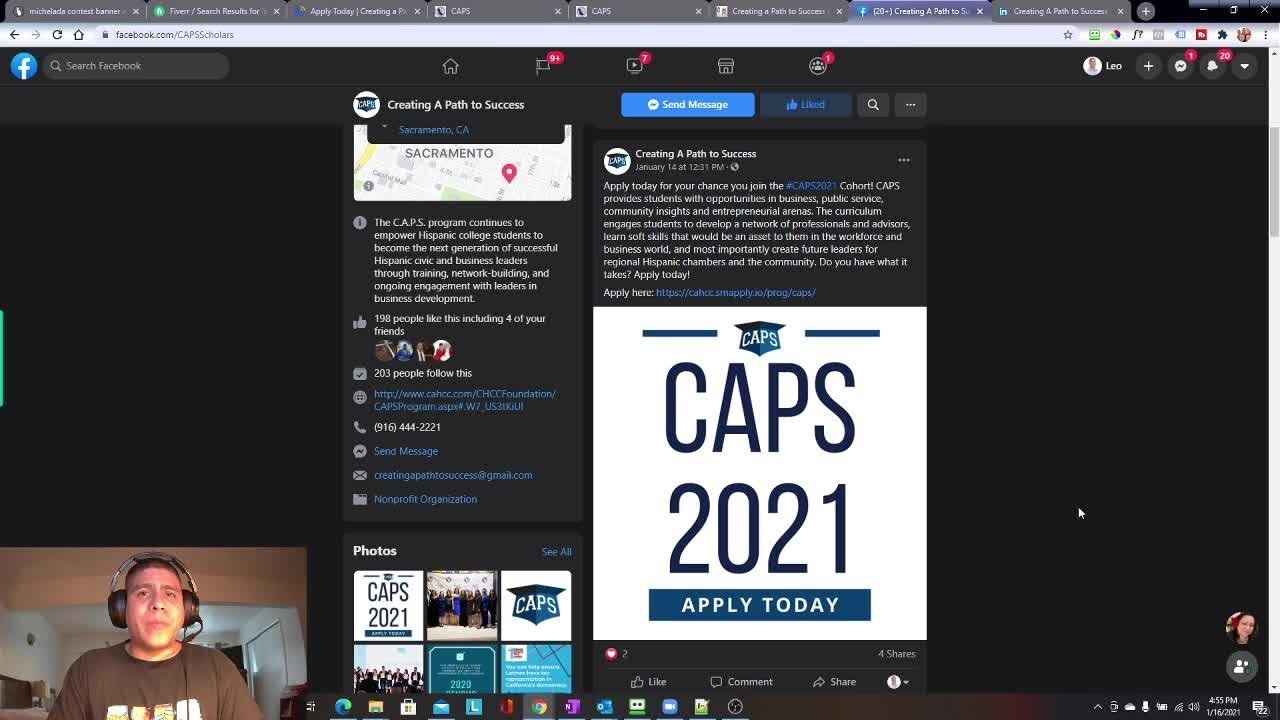Open the Marketplace icon
This screenshot has height=720, width=1280.
pyautogui.click(x=726, y=66)
